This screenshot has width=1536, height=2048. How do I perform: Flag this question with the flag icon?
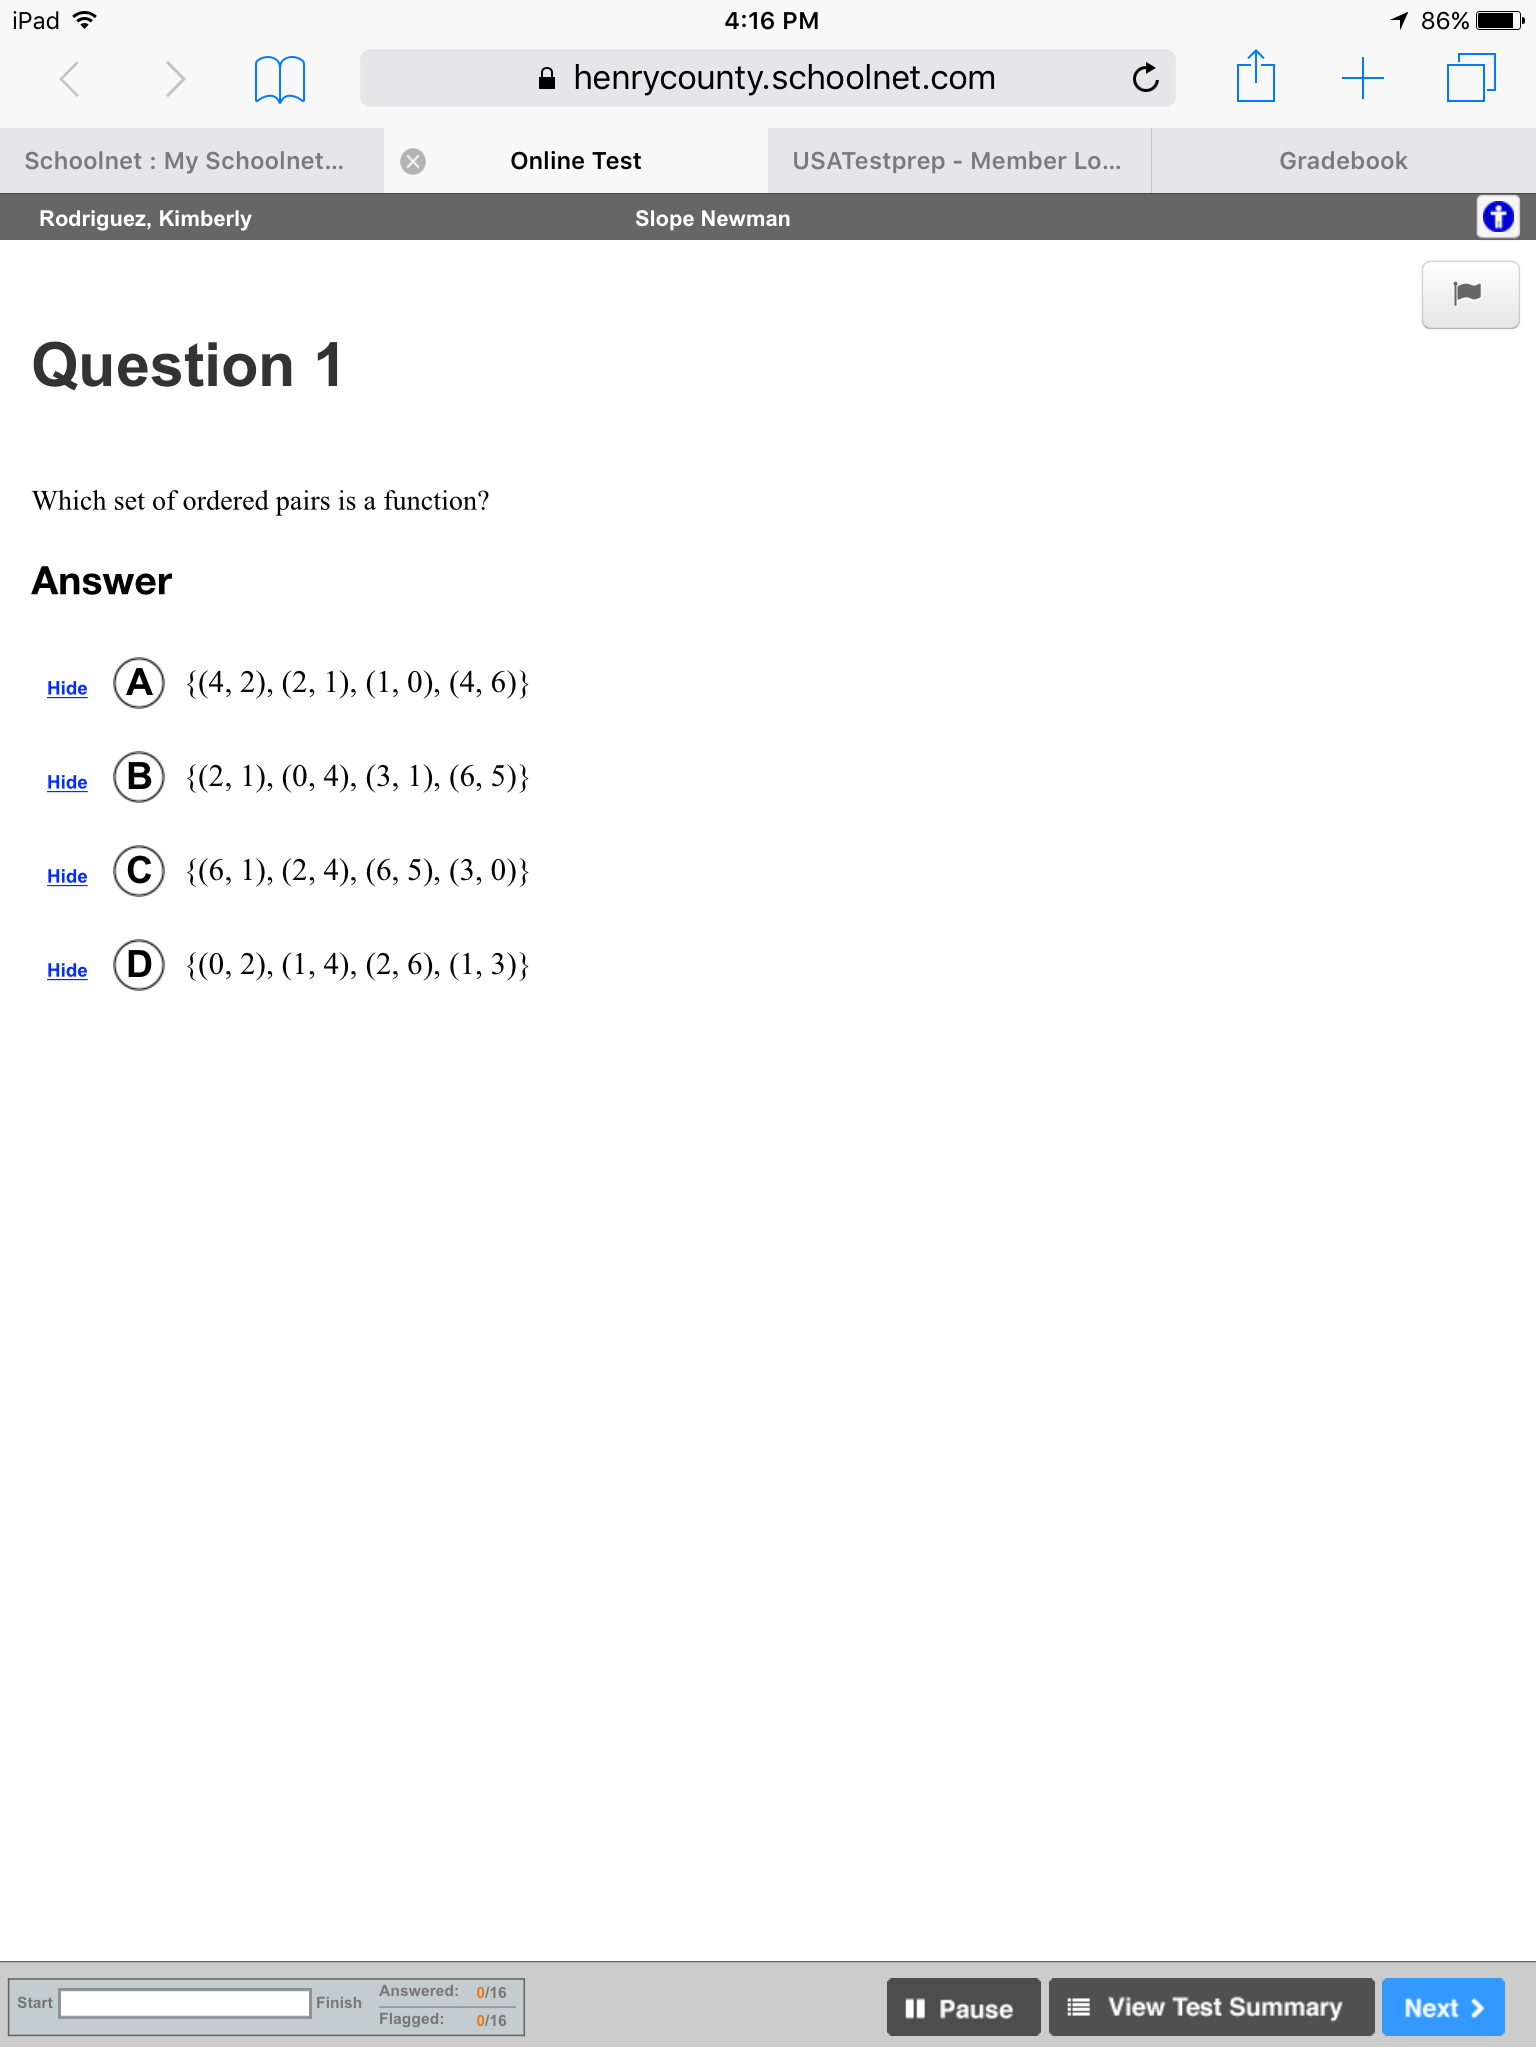1470,294
